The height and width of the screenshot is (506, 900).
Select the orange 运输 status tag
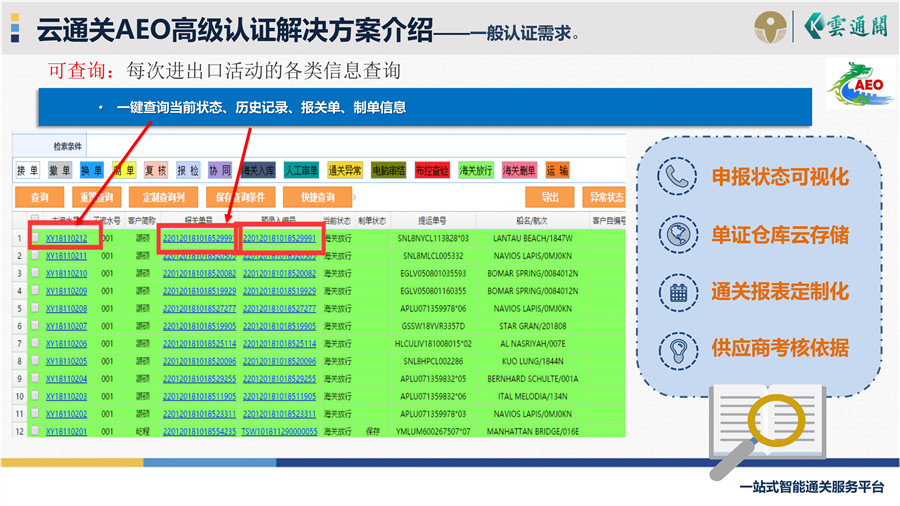point(557,170)
